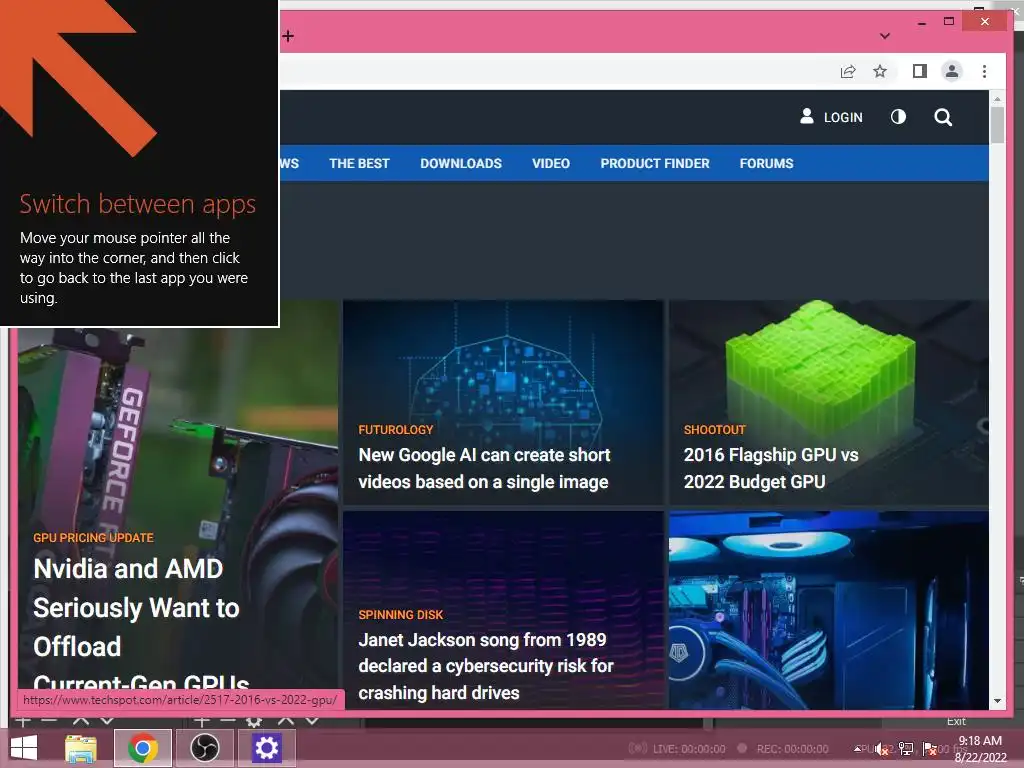The height and width of the screenshot is (768, 1024).
Task: Open File Explorer from the taskbar
Action: [x=81, y=748]
